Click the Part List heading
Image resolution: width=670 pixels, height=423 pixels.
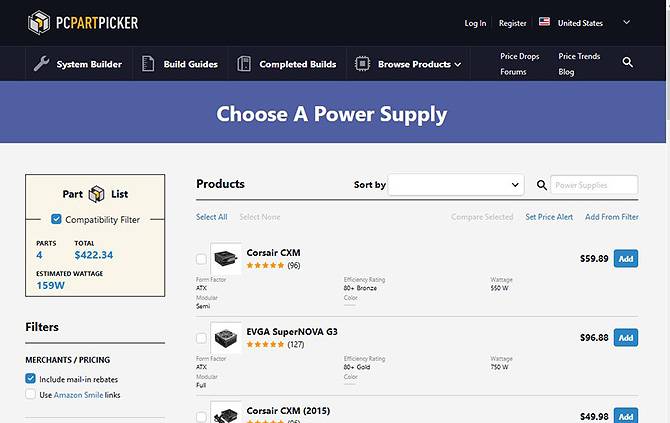tap(95, 194)
